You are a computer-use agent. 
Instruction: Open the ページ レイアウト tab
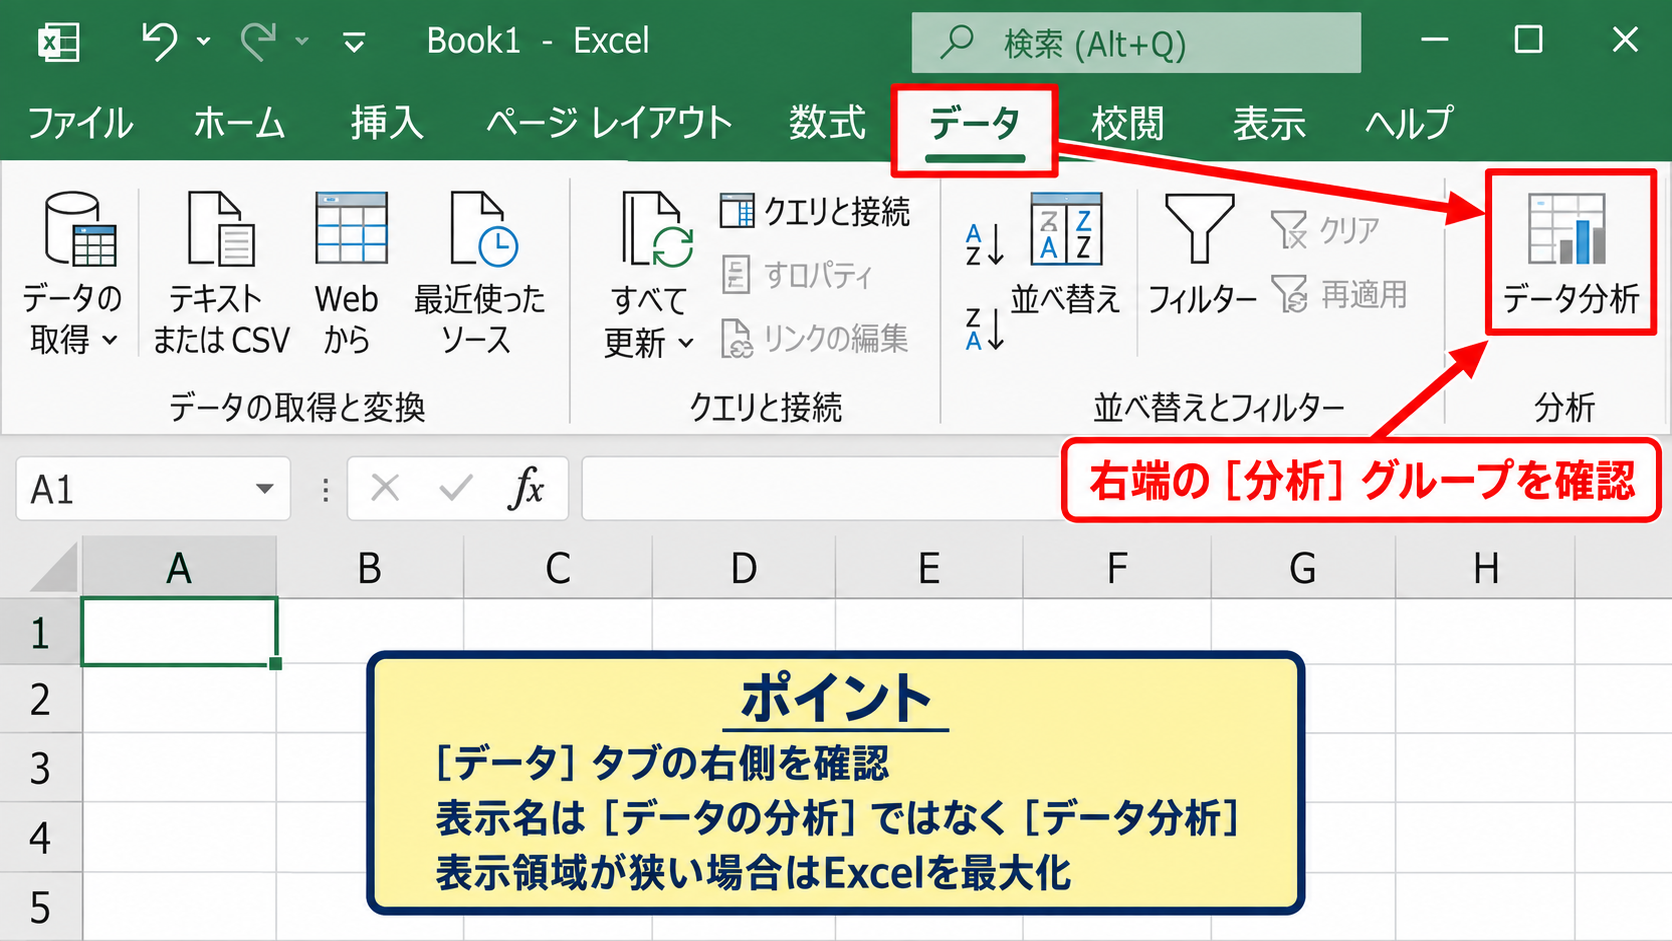pyautogui.click(x=609, y=123)
